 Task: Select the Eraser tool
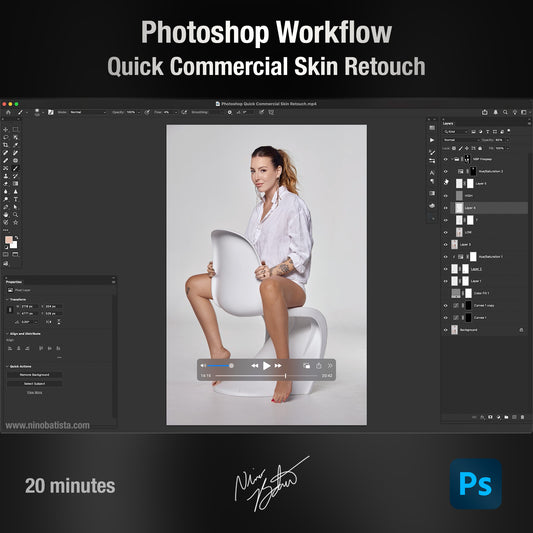point(6,184)
